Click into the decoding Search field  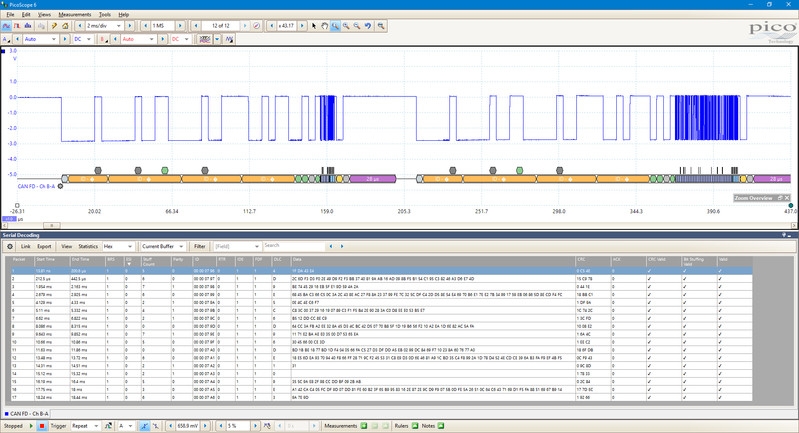[x=294, y=246]
